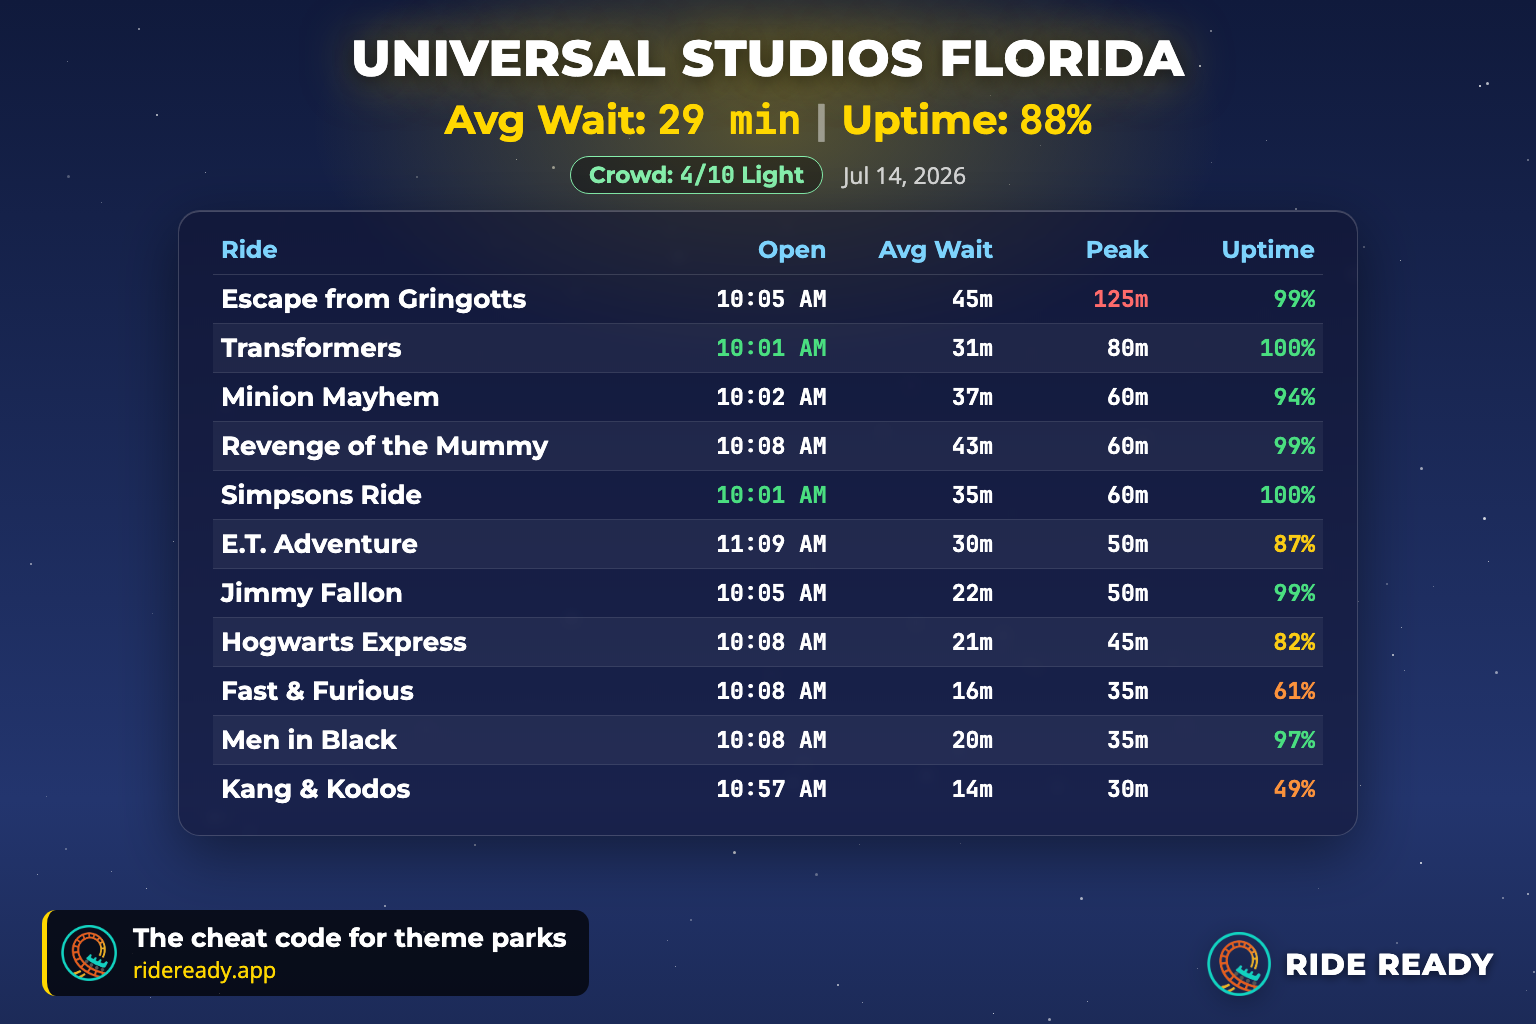
Task: Click the 45m average wait for Gringotts
Action: coord(972,299)
